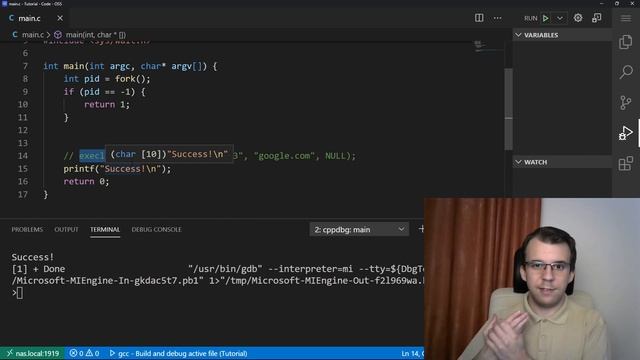Split the editor to the right
640x360 pixels.
coord(479,18)
